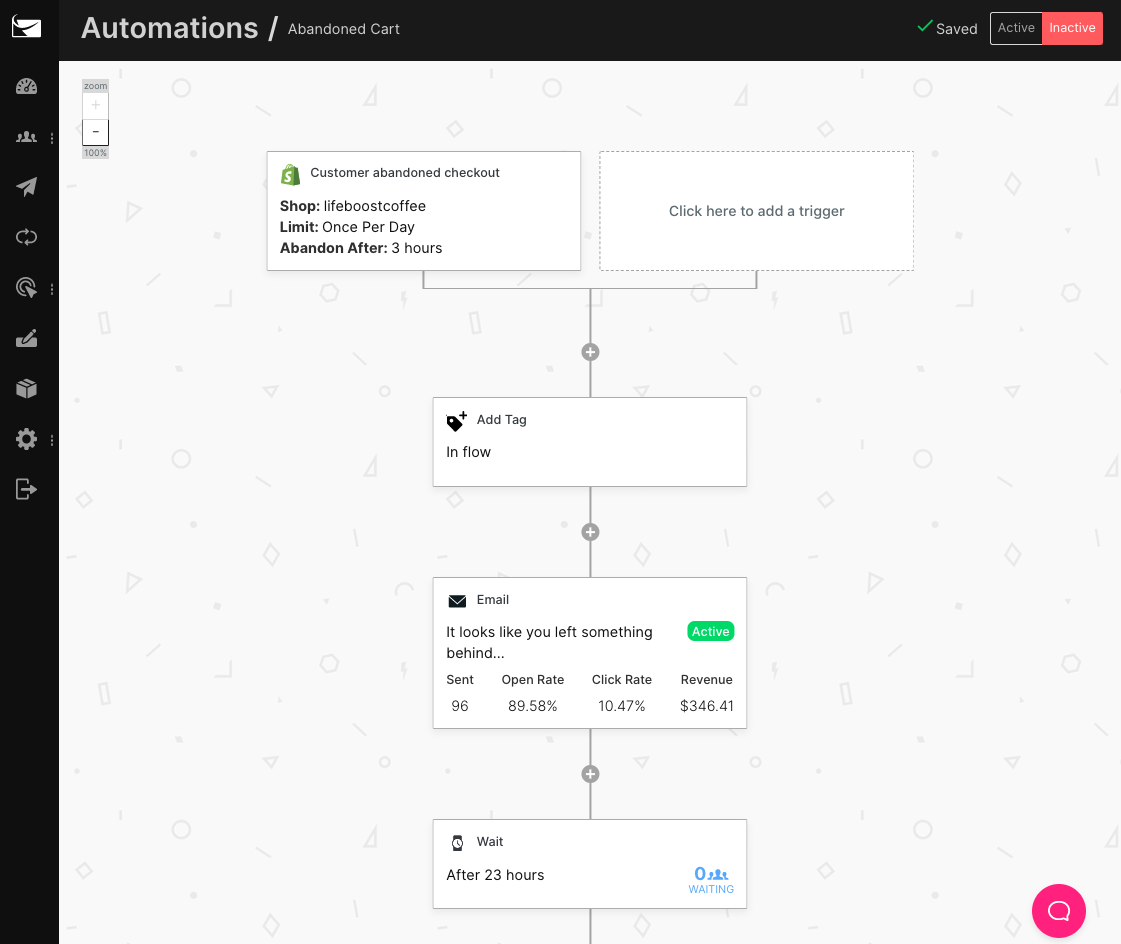Click the green Active badge on the email

(x=711, y=631)
